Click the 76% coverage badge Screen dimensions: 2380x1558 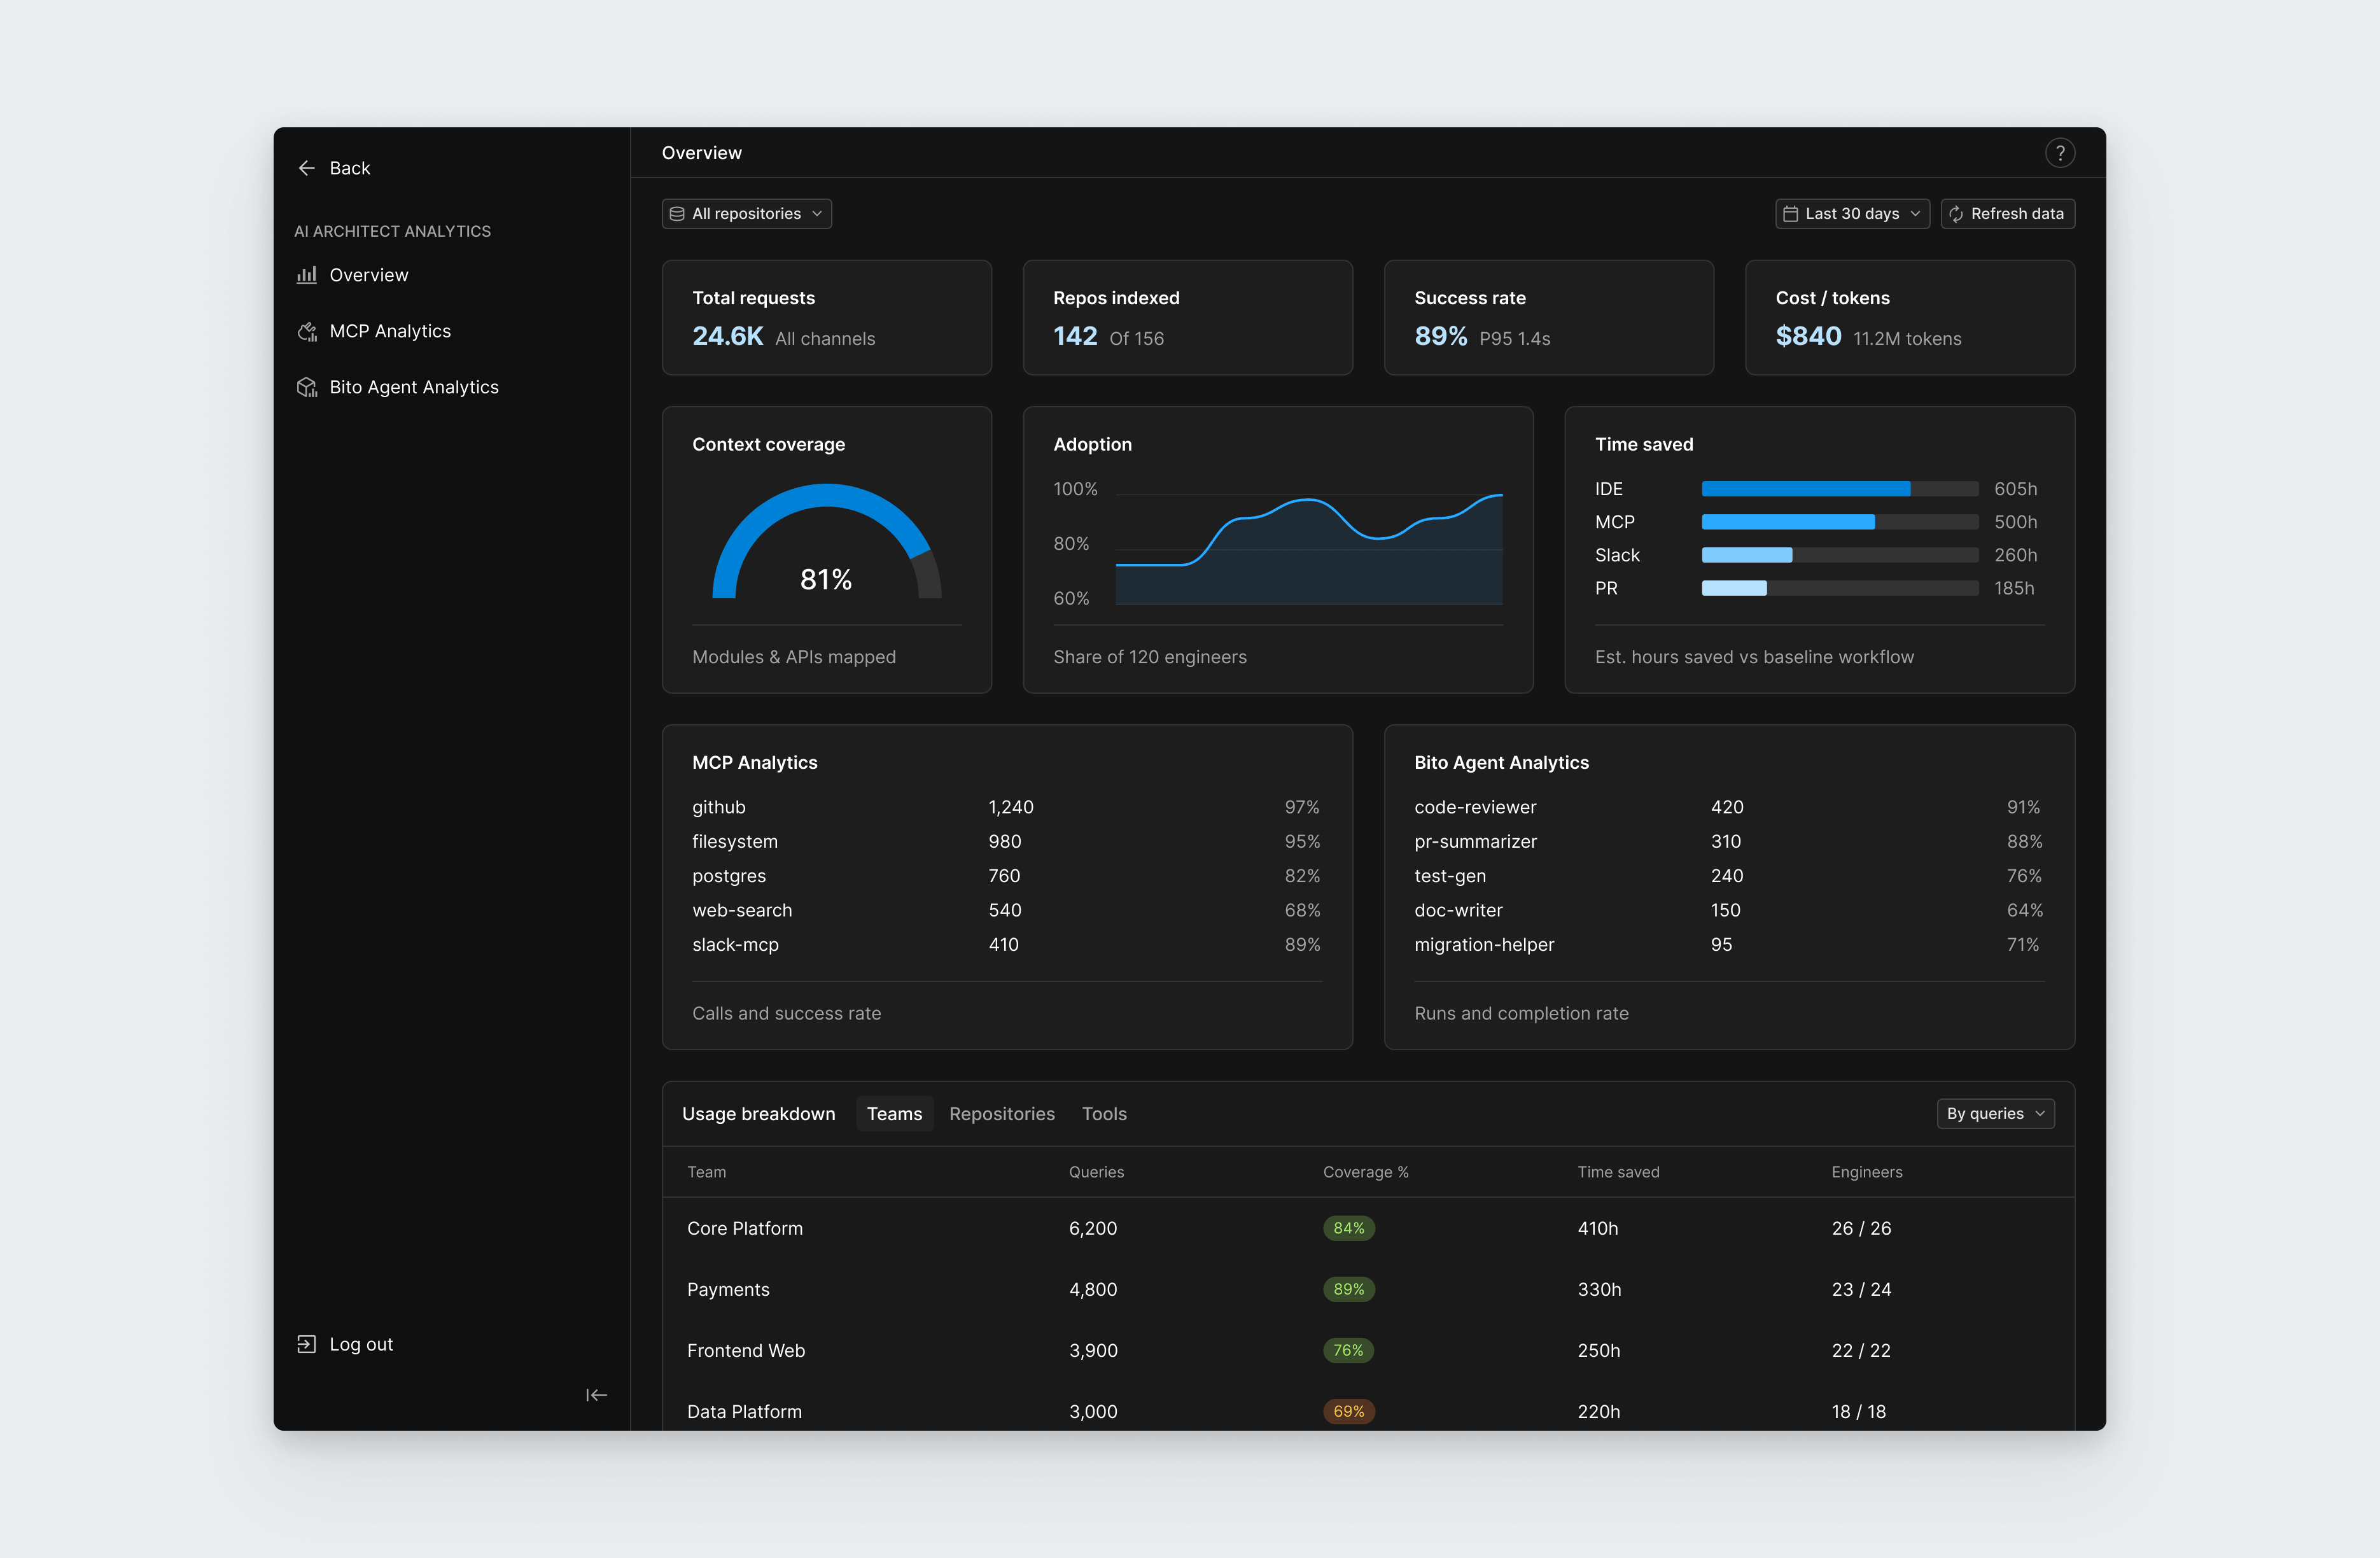(1348, 1350)
